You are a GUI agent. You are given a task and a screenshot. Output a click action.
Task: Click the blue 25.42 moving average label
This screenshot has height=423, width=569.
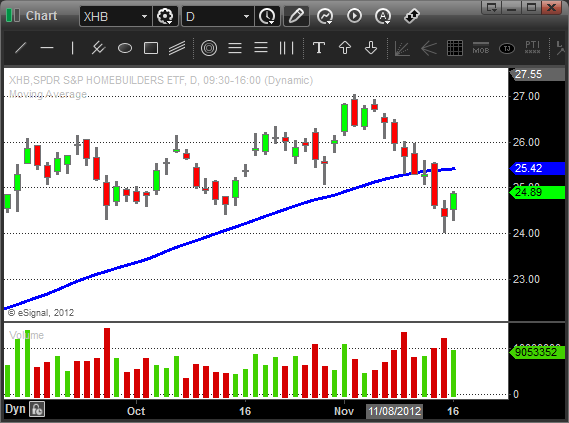pyautogui.click(x=537, y=168)
